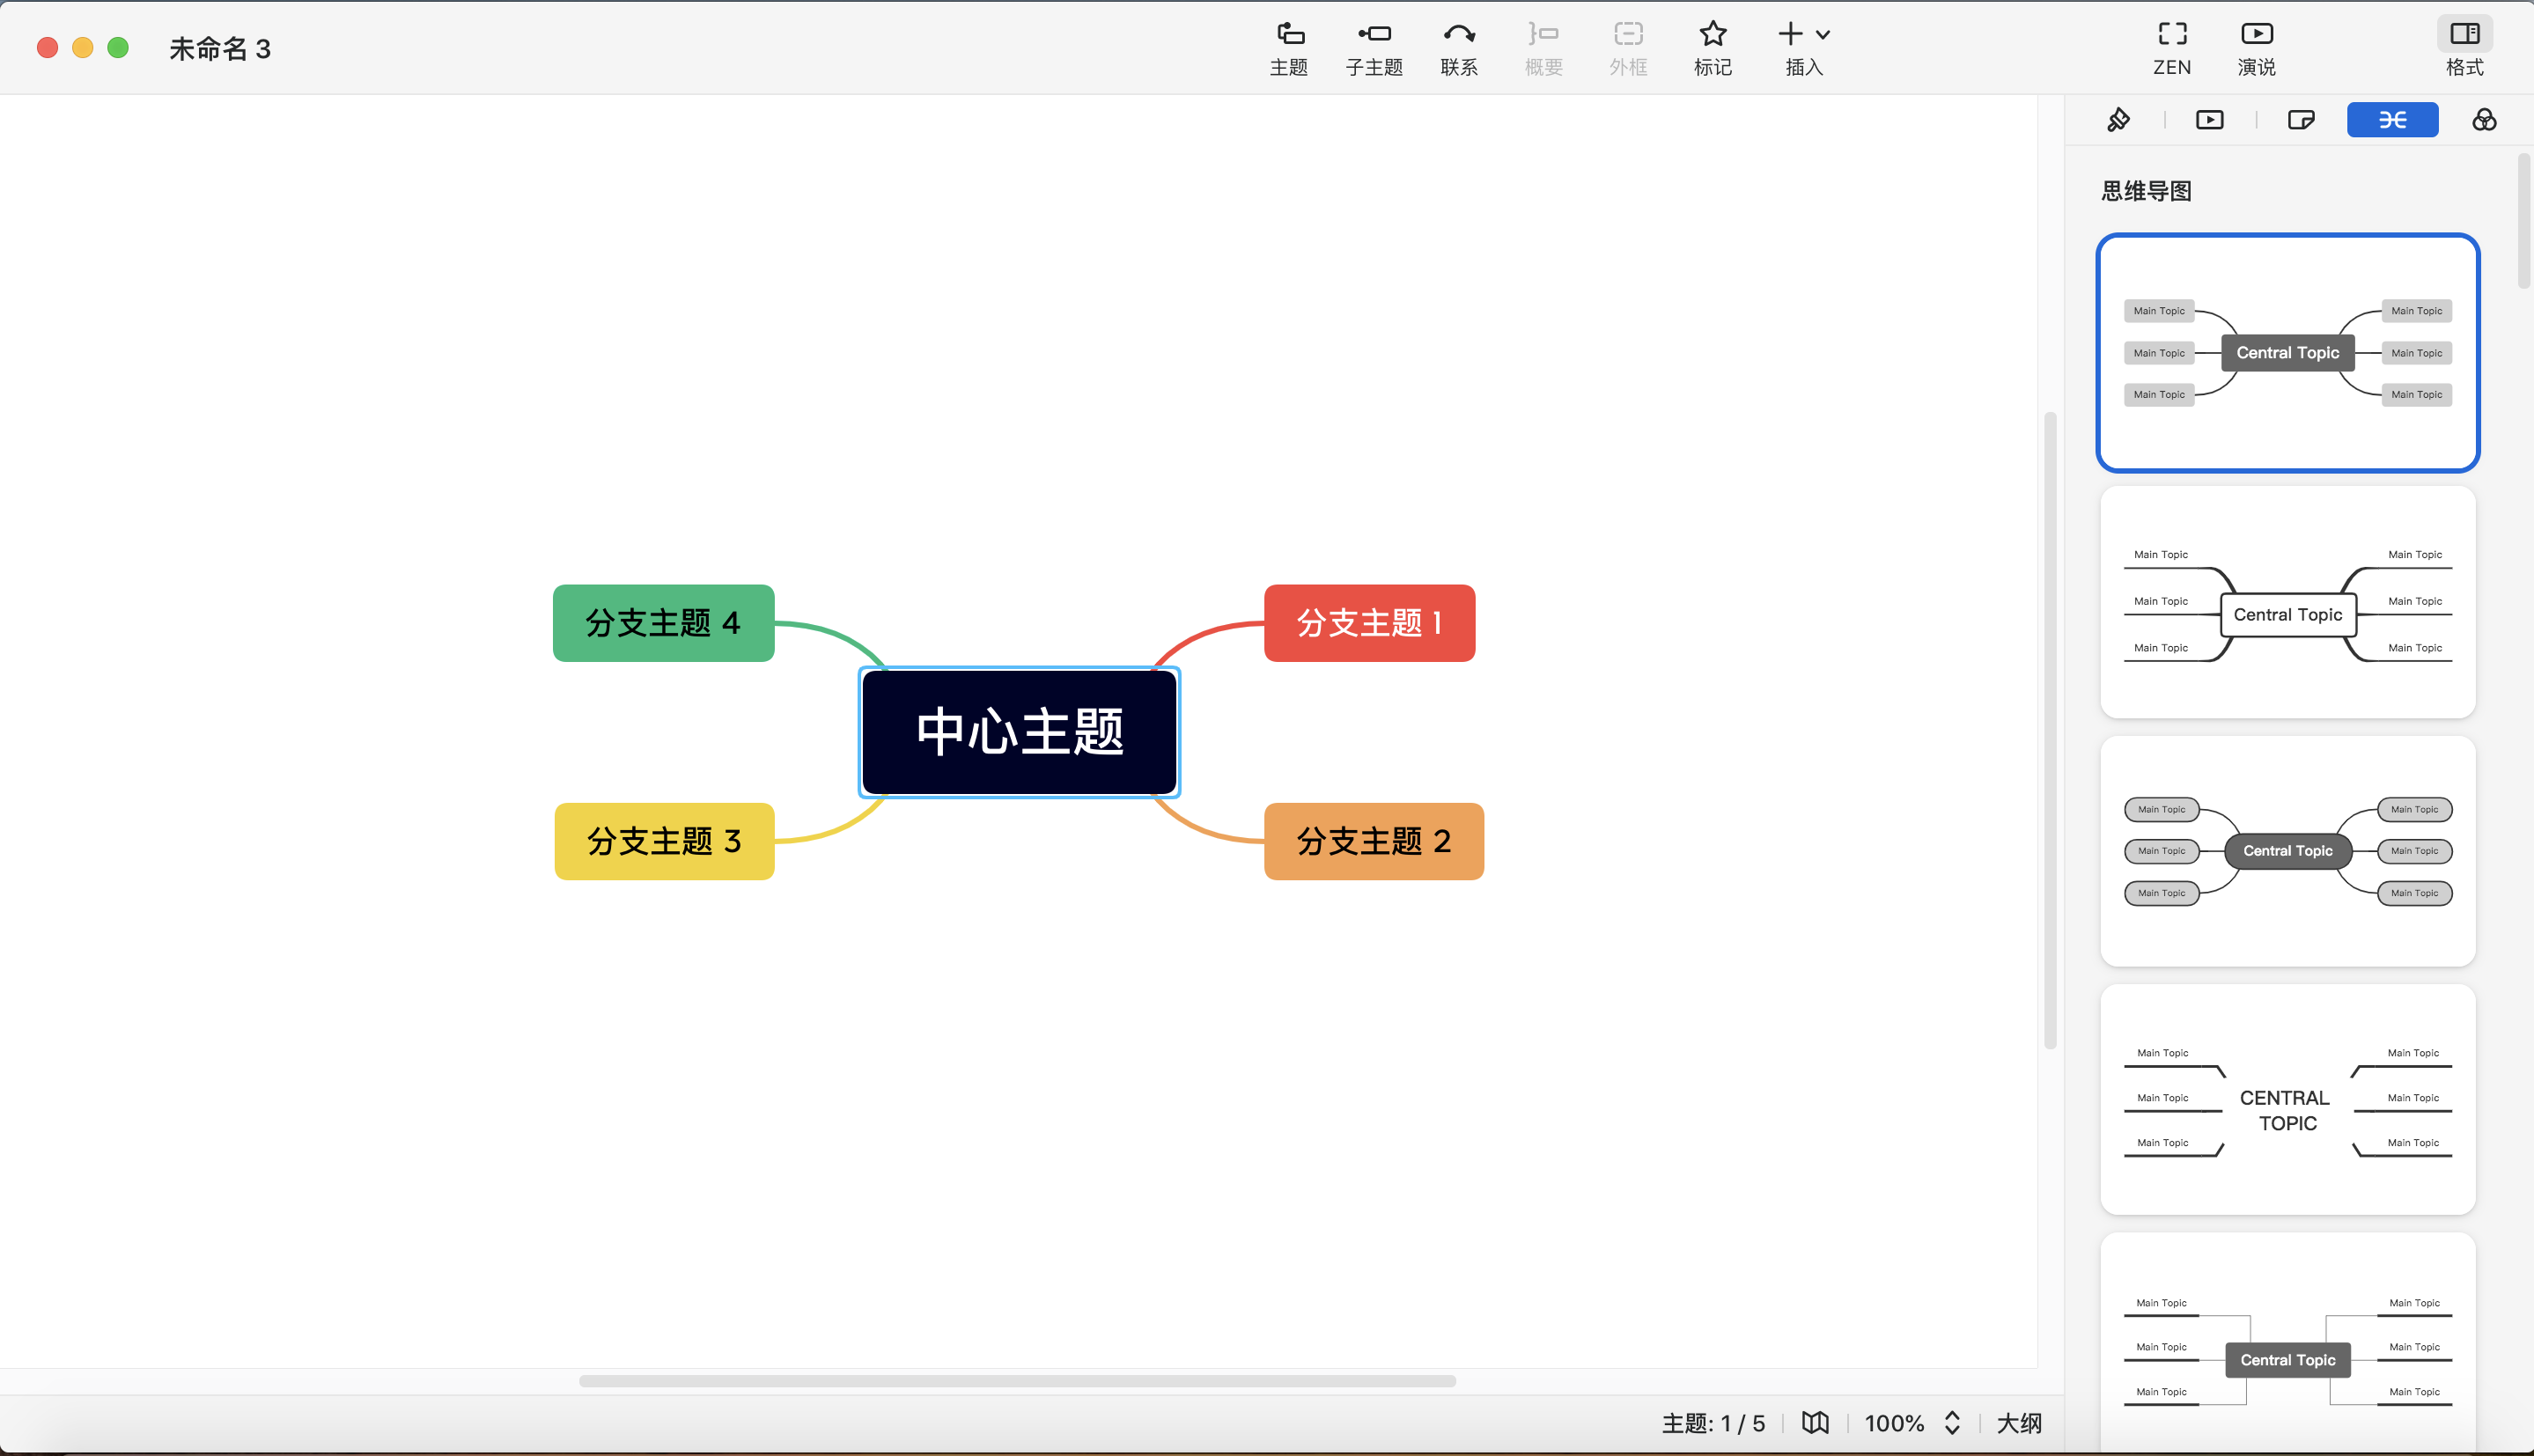Viewport: 2534px width, 1456px height.
Task: Switch on the structure tab highlighted in blue
Action: pyautogui.click(x=2392, y=119)
